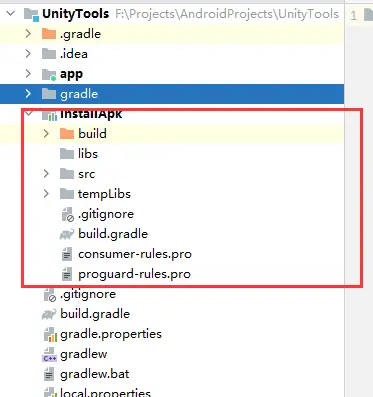373x397 pixels.
Task: Select the src folder name
Action: click(x=87, y=174)
